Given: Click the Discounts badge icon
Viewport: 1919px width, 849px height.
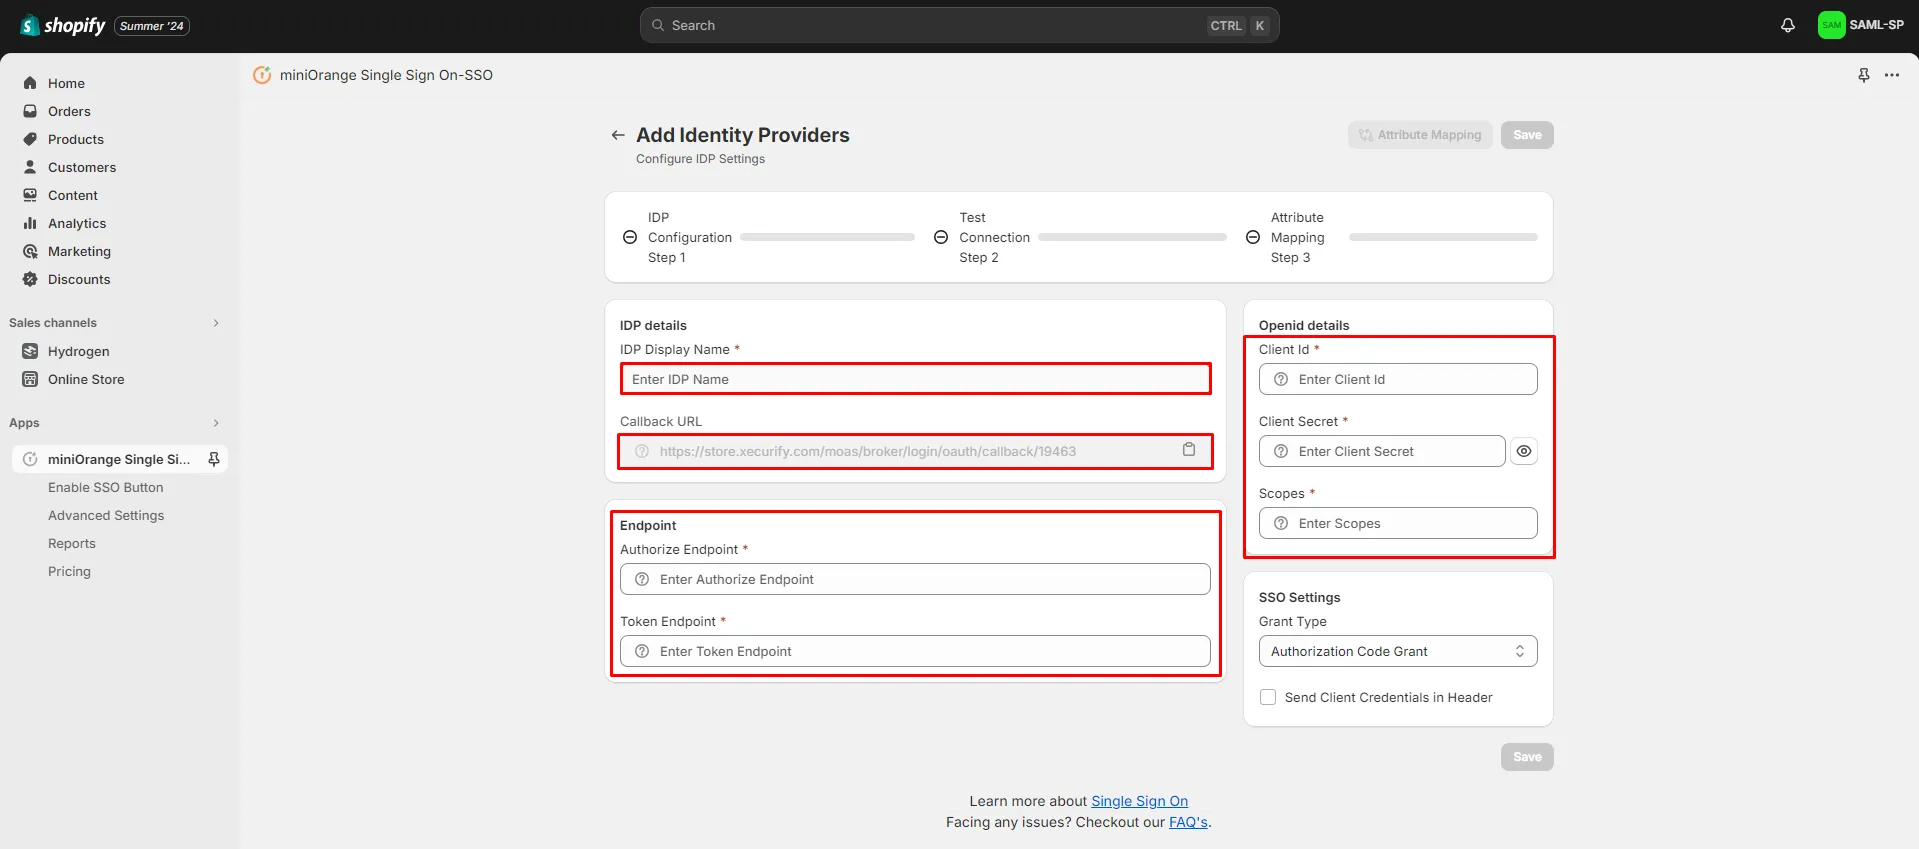Looking at the screenshot, I should (30, 279).
